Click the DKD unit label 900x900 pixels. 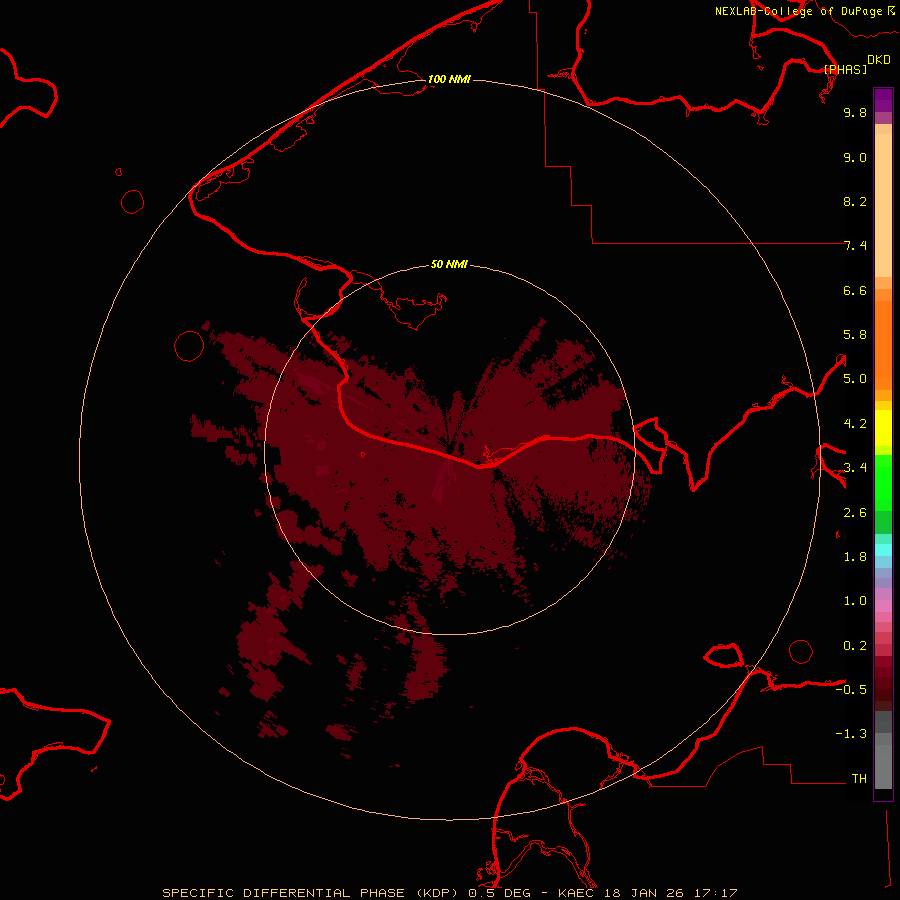879,60
